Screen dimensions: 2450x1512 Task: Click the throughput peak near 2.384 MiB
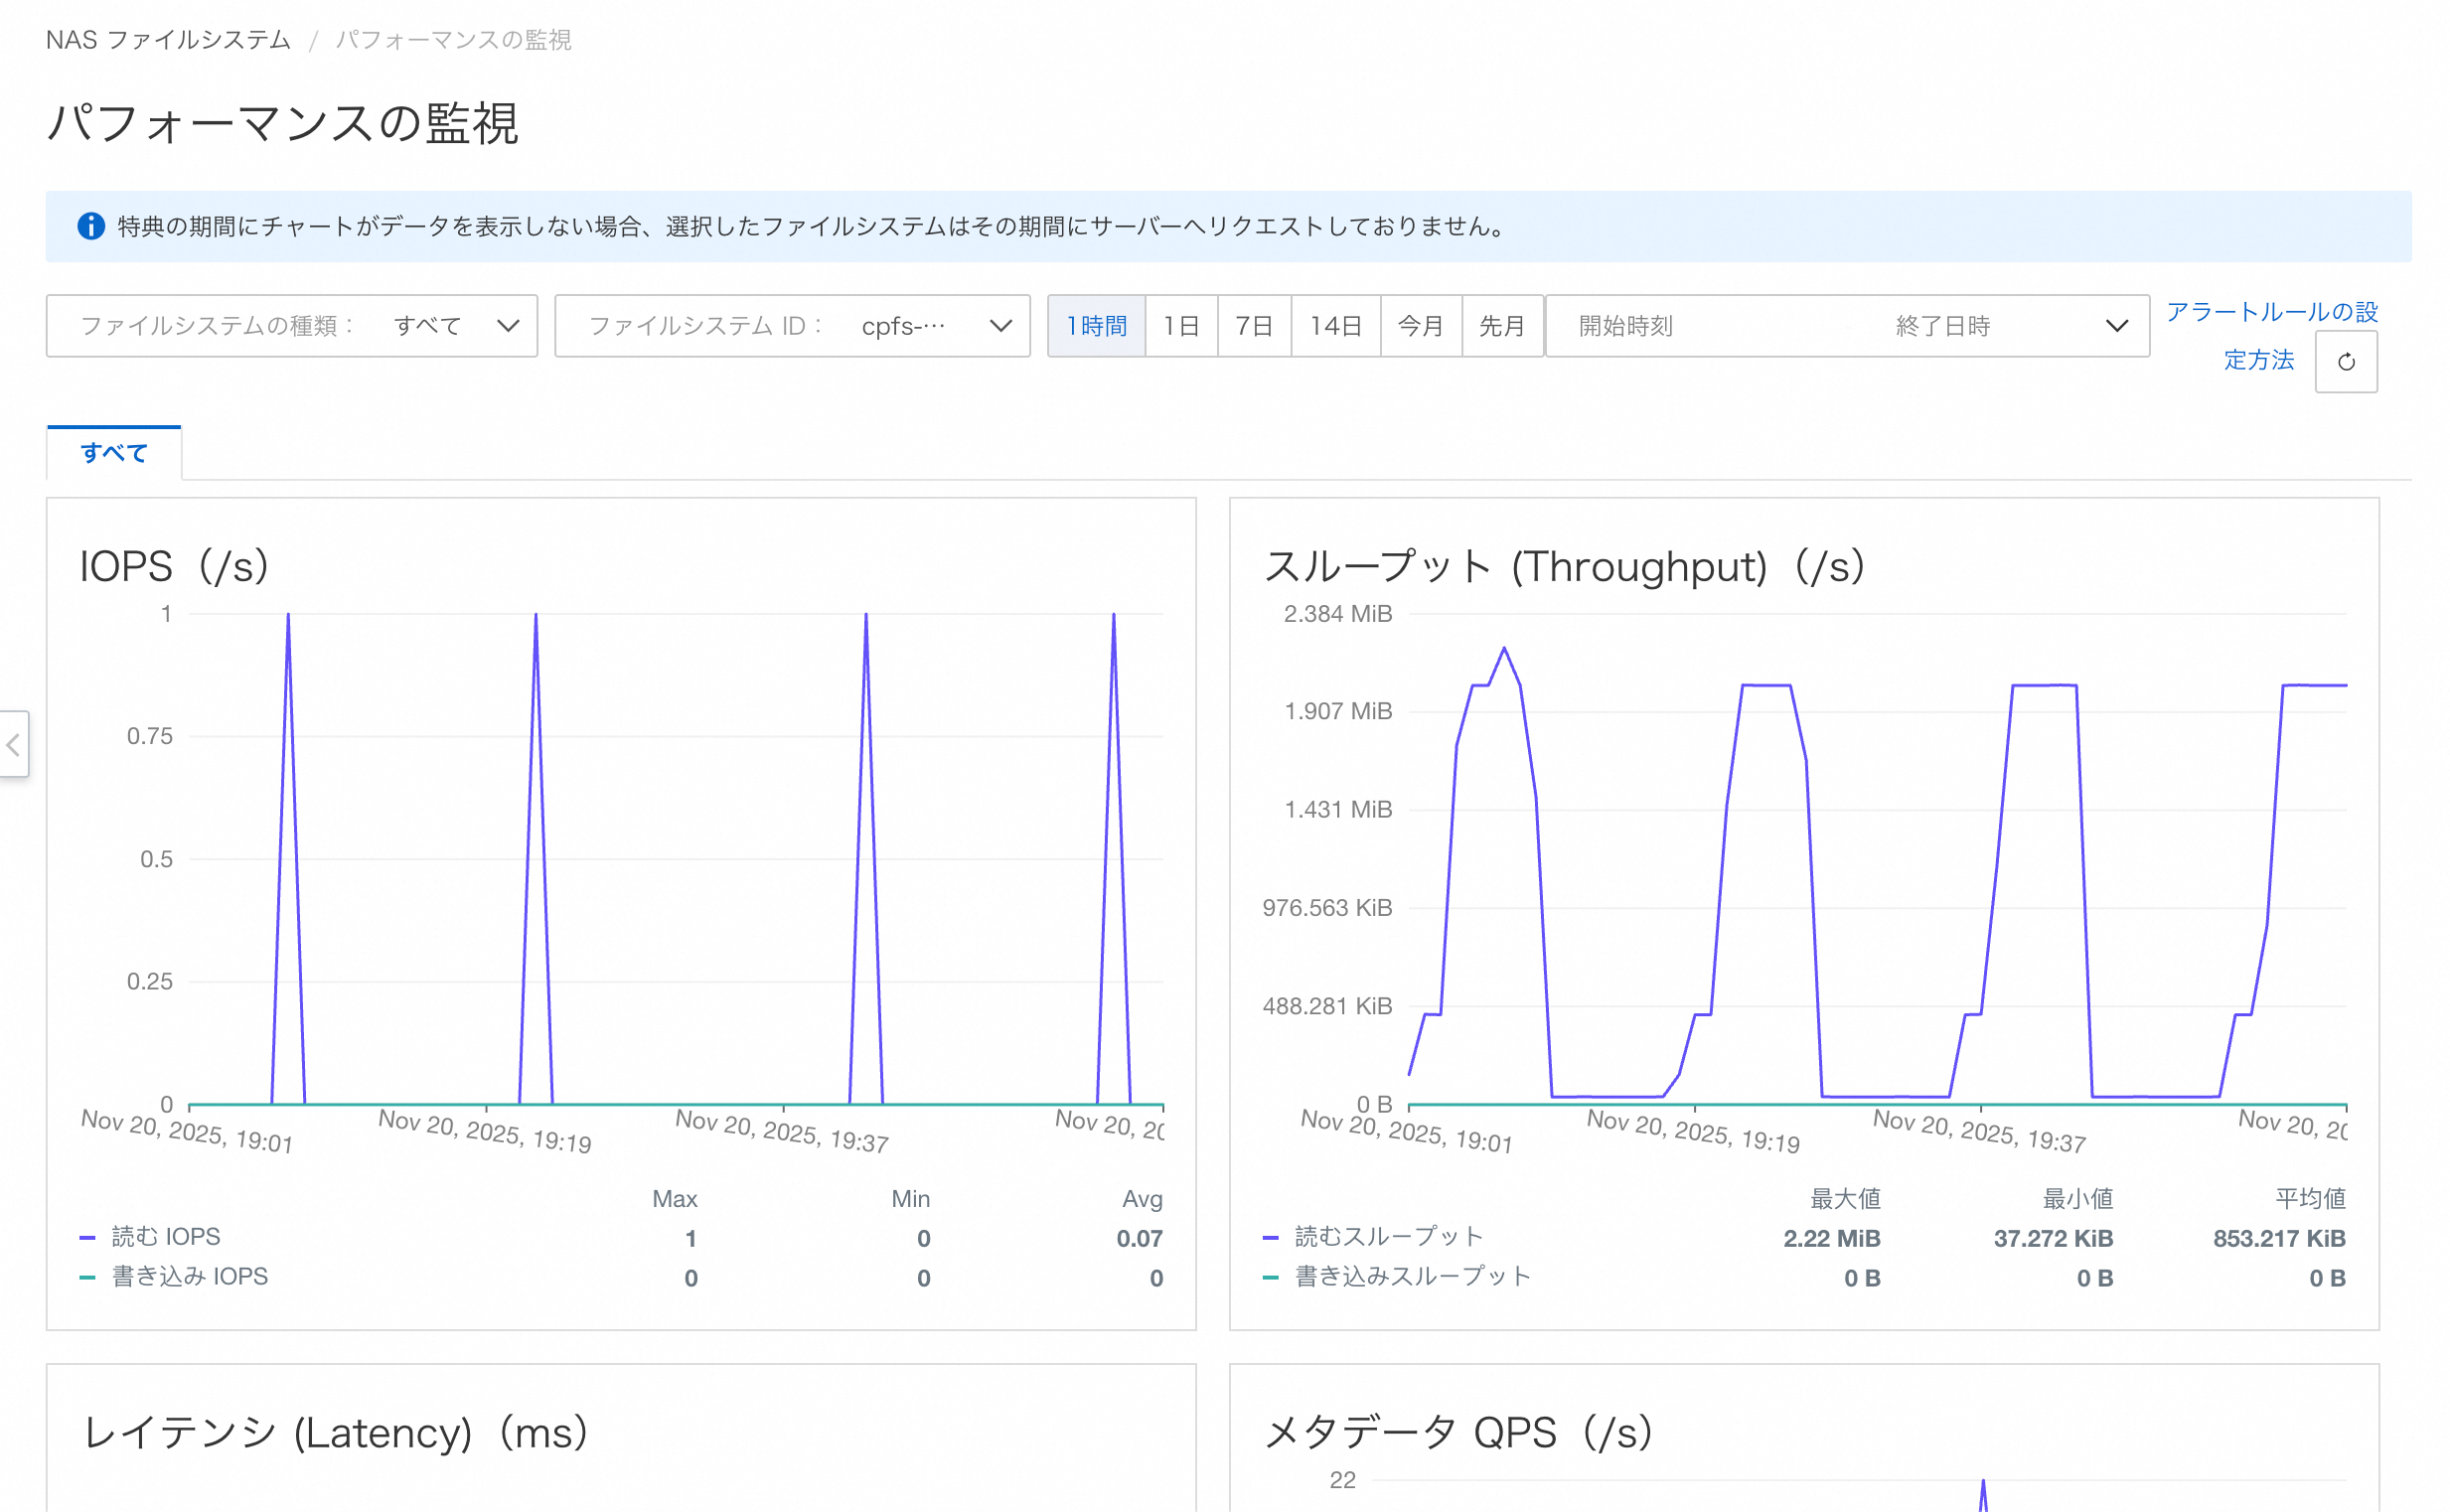pos(1503,649)
